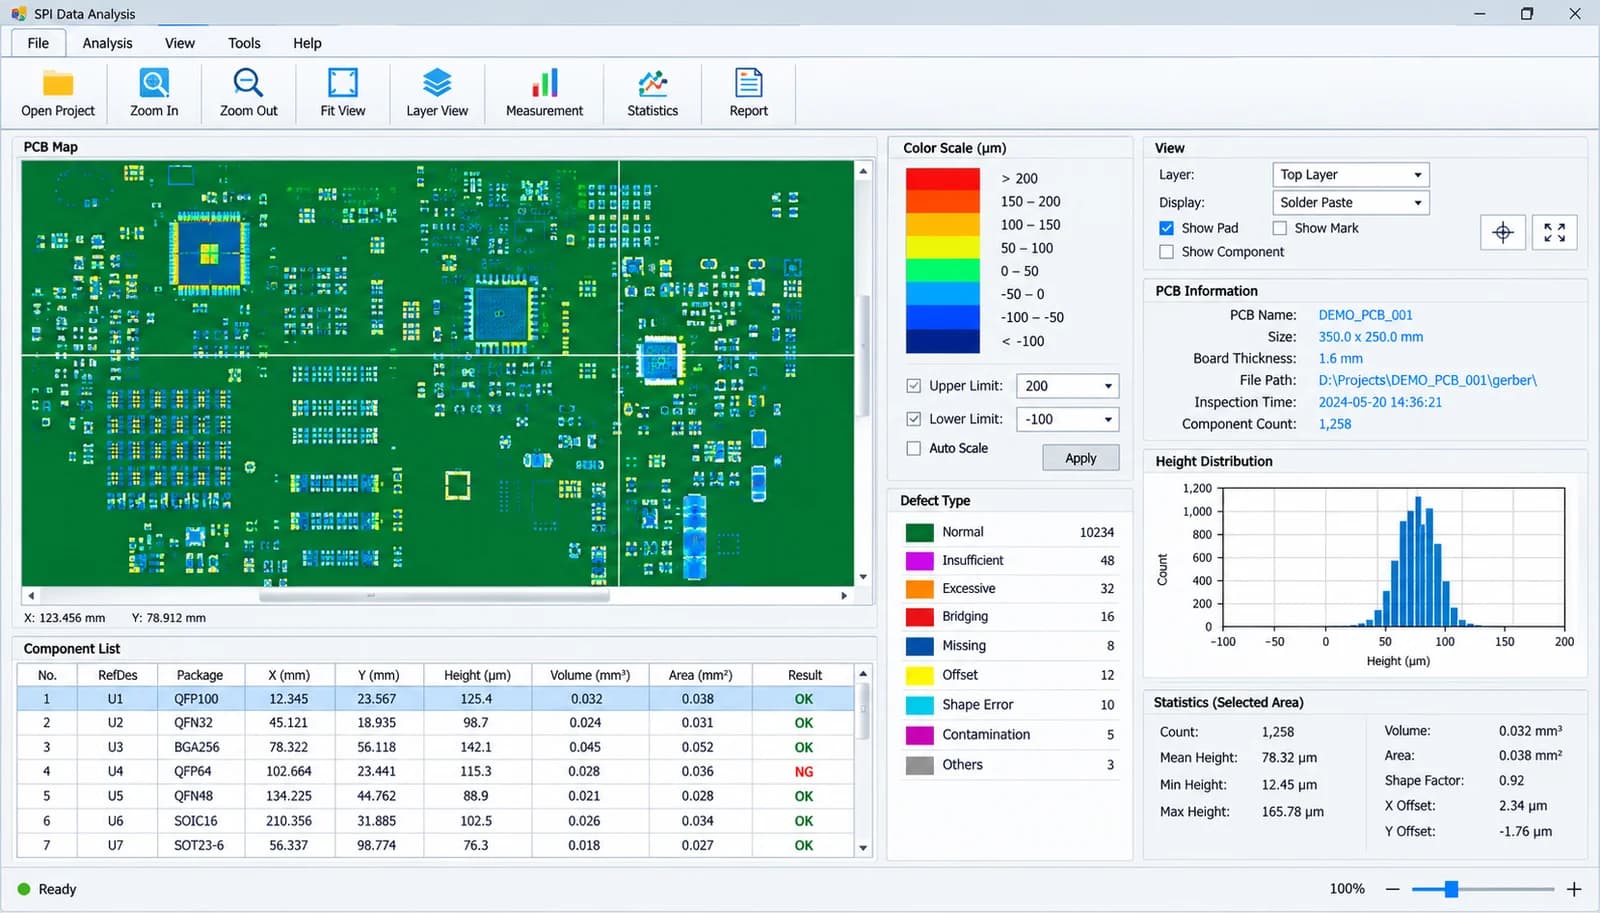Sort by the Package column header
The height and width of the screenshot is (913, 1600).
(x=199, y=675)
